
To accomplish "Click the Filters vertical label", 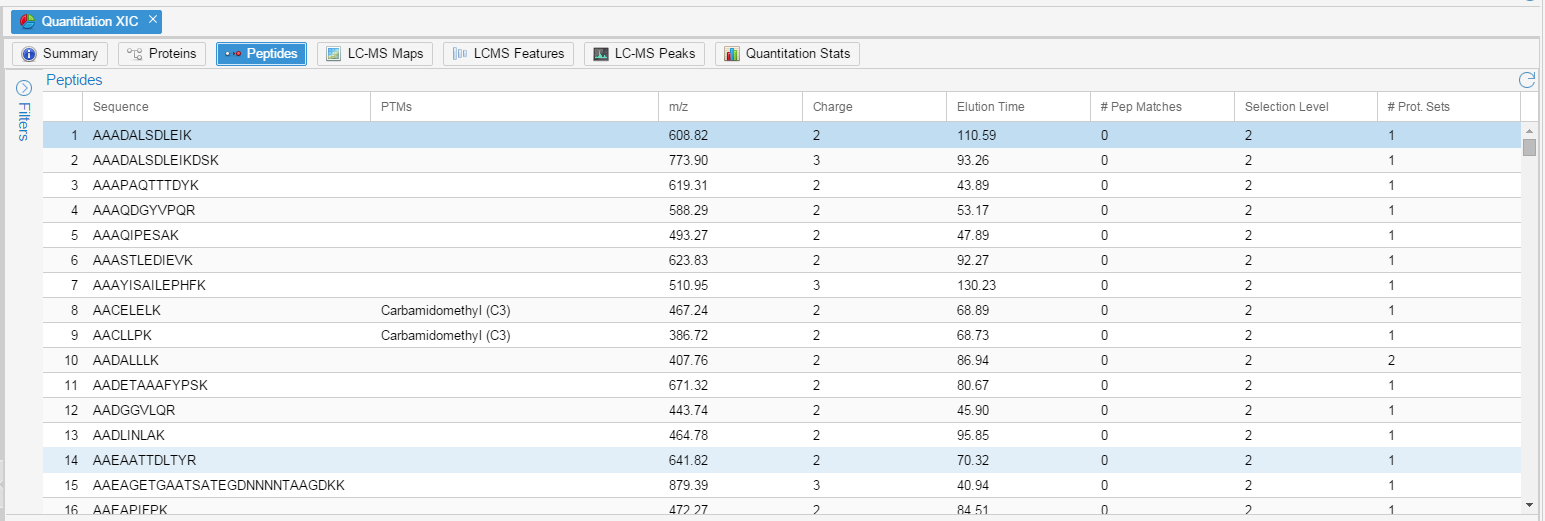I will point(25,121).
